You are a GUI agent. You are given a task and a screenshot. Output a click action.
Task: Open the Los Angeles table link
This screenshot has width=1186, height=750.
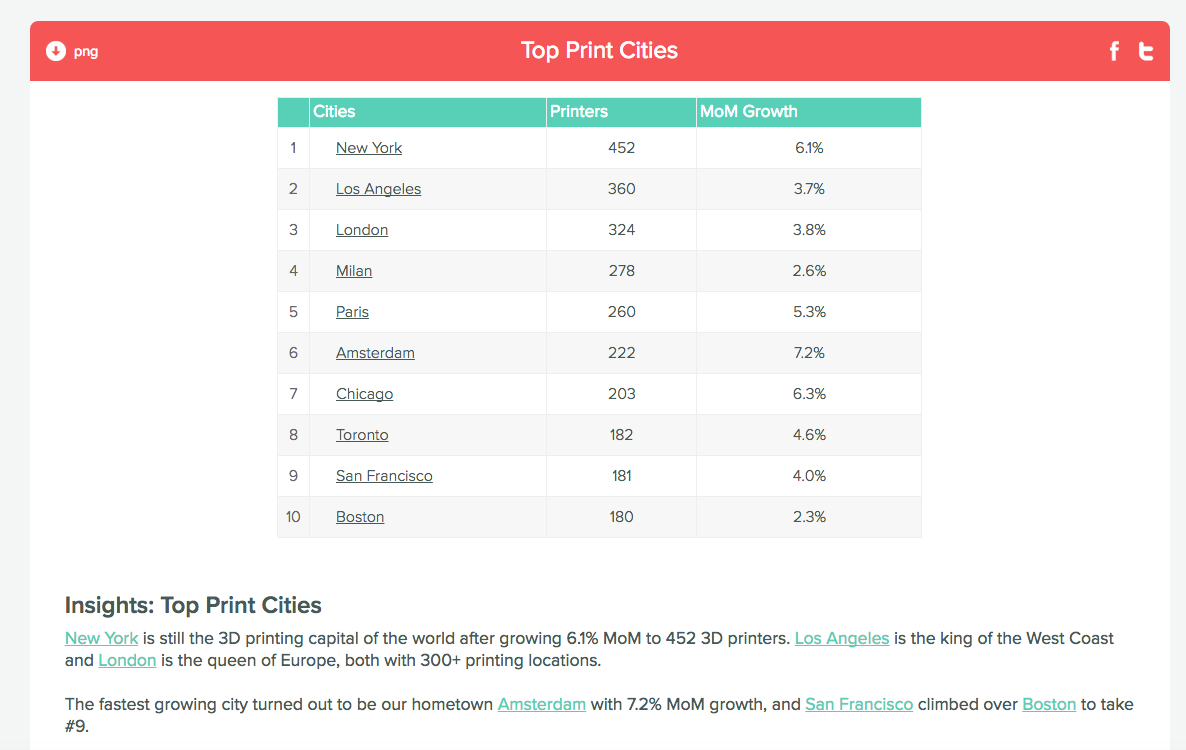[378, 189]
